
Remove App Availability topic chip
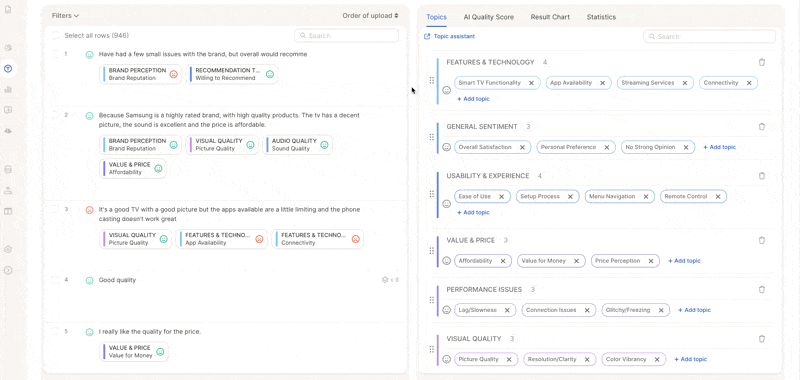(602, 83)
